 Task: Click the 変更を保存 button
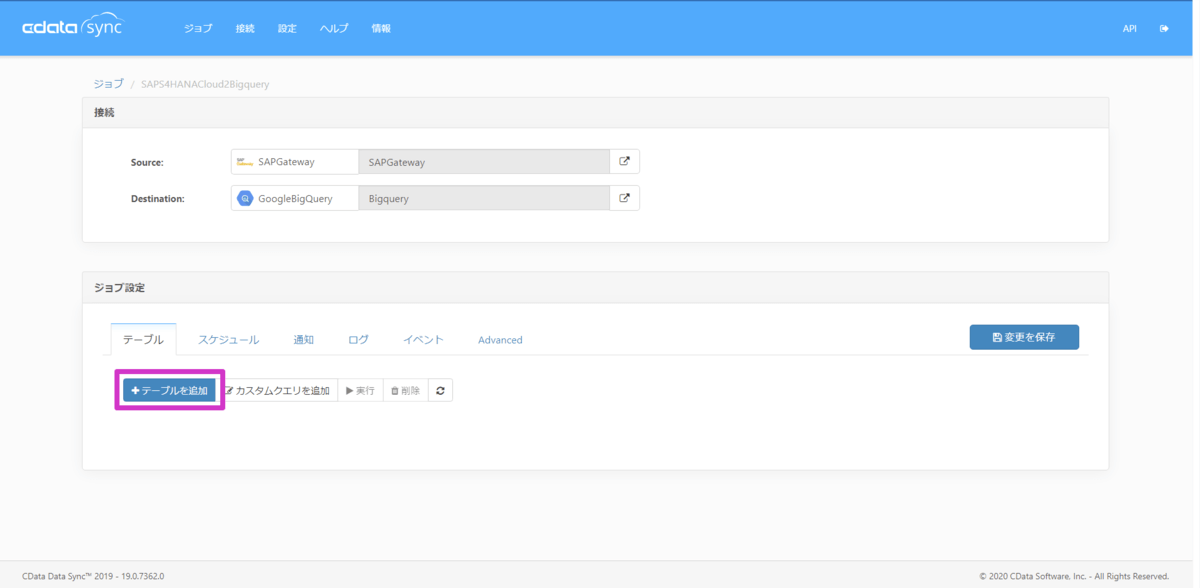tap(1024, 337)
